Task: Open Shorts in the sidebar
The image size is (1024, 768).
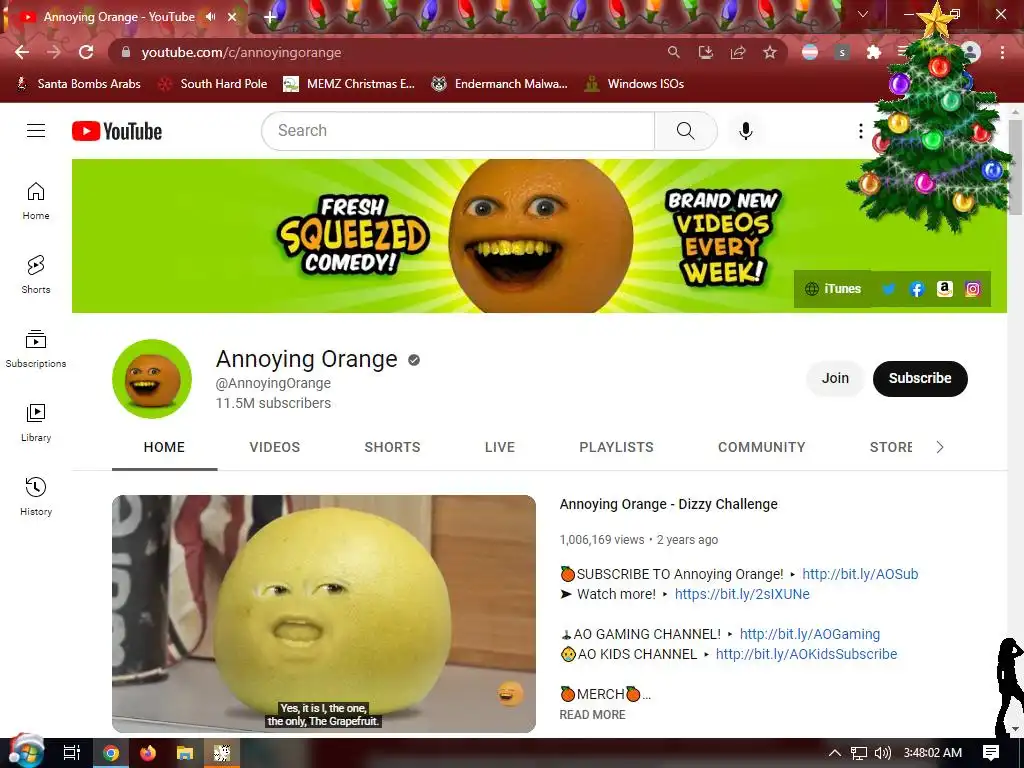Action: [36, 274]
